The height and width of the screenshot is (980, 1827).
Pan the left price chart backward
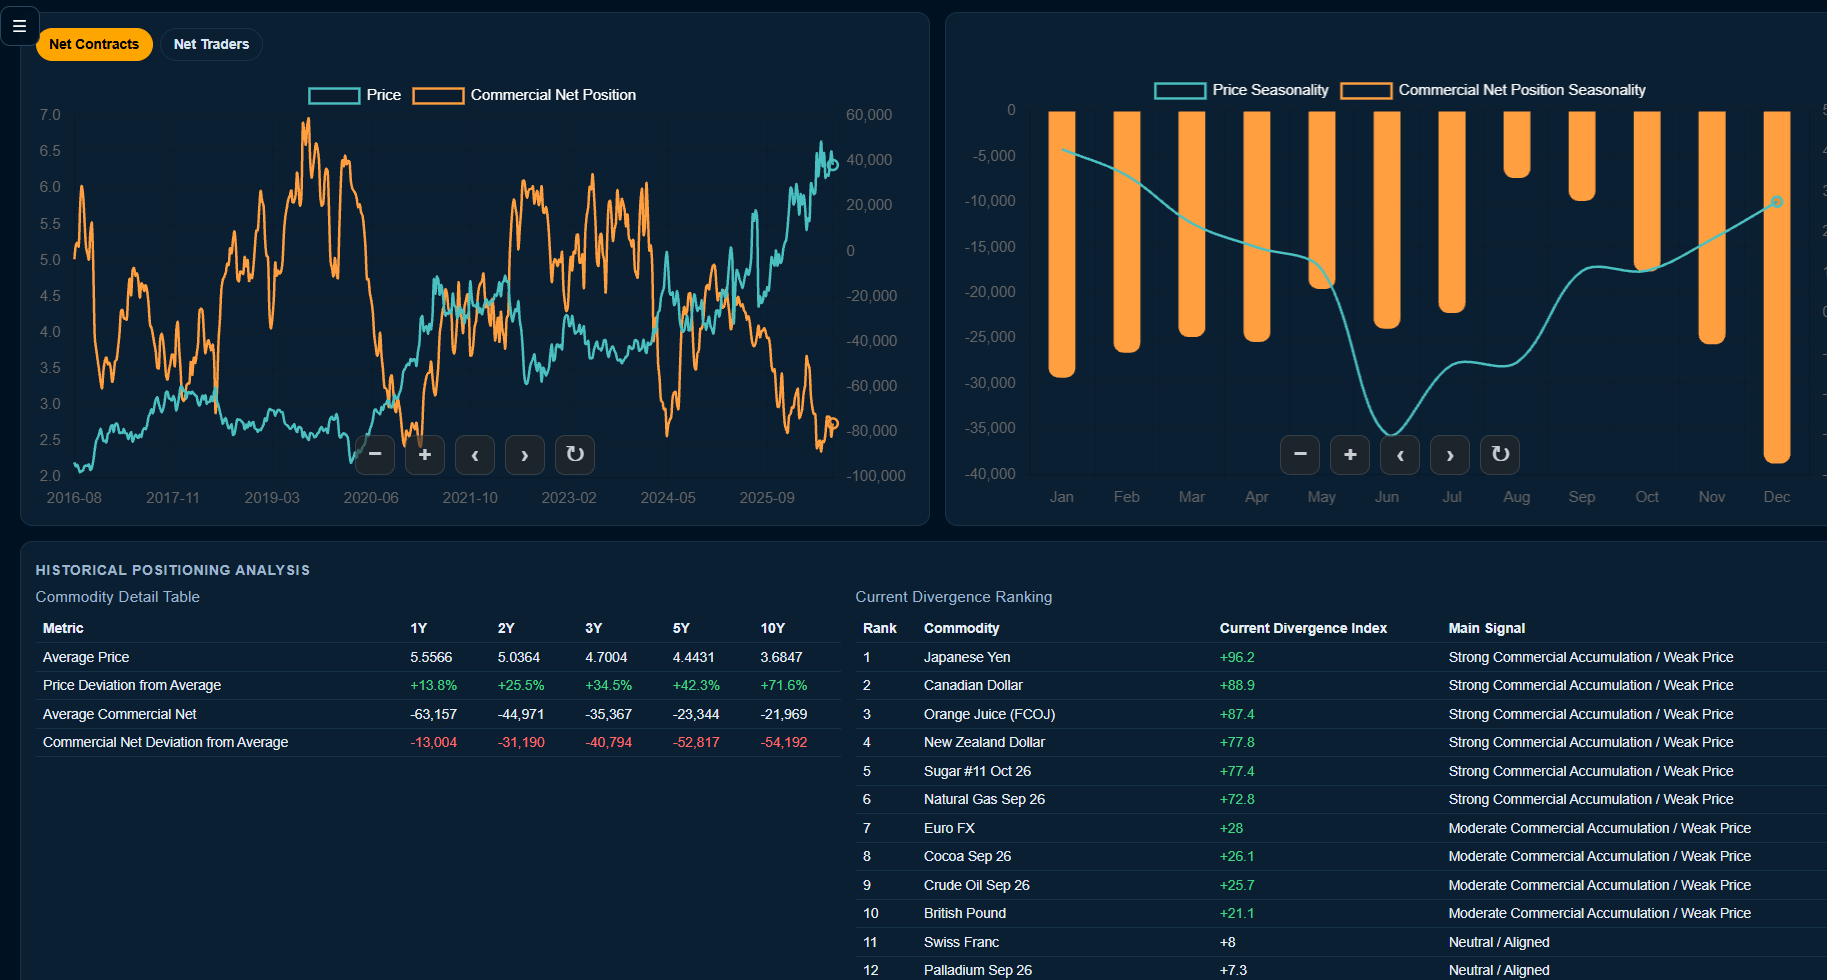click(x=475, y=455)
